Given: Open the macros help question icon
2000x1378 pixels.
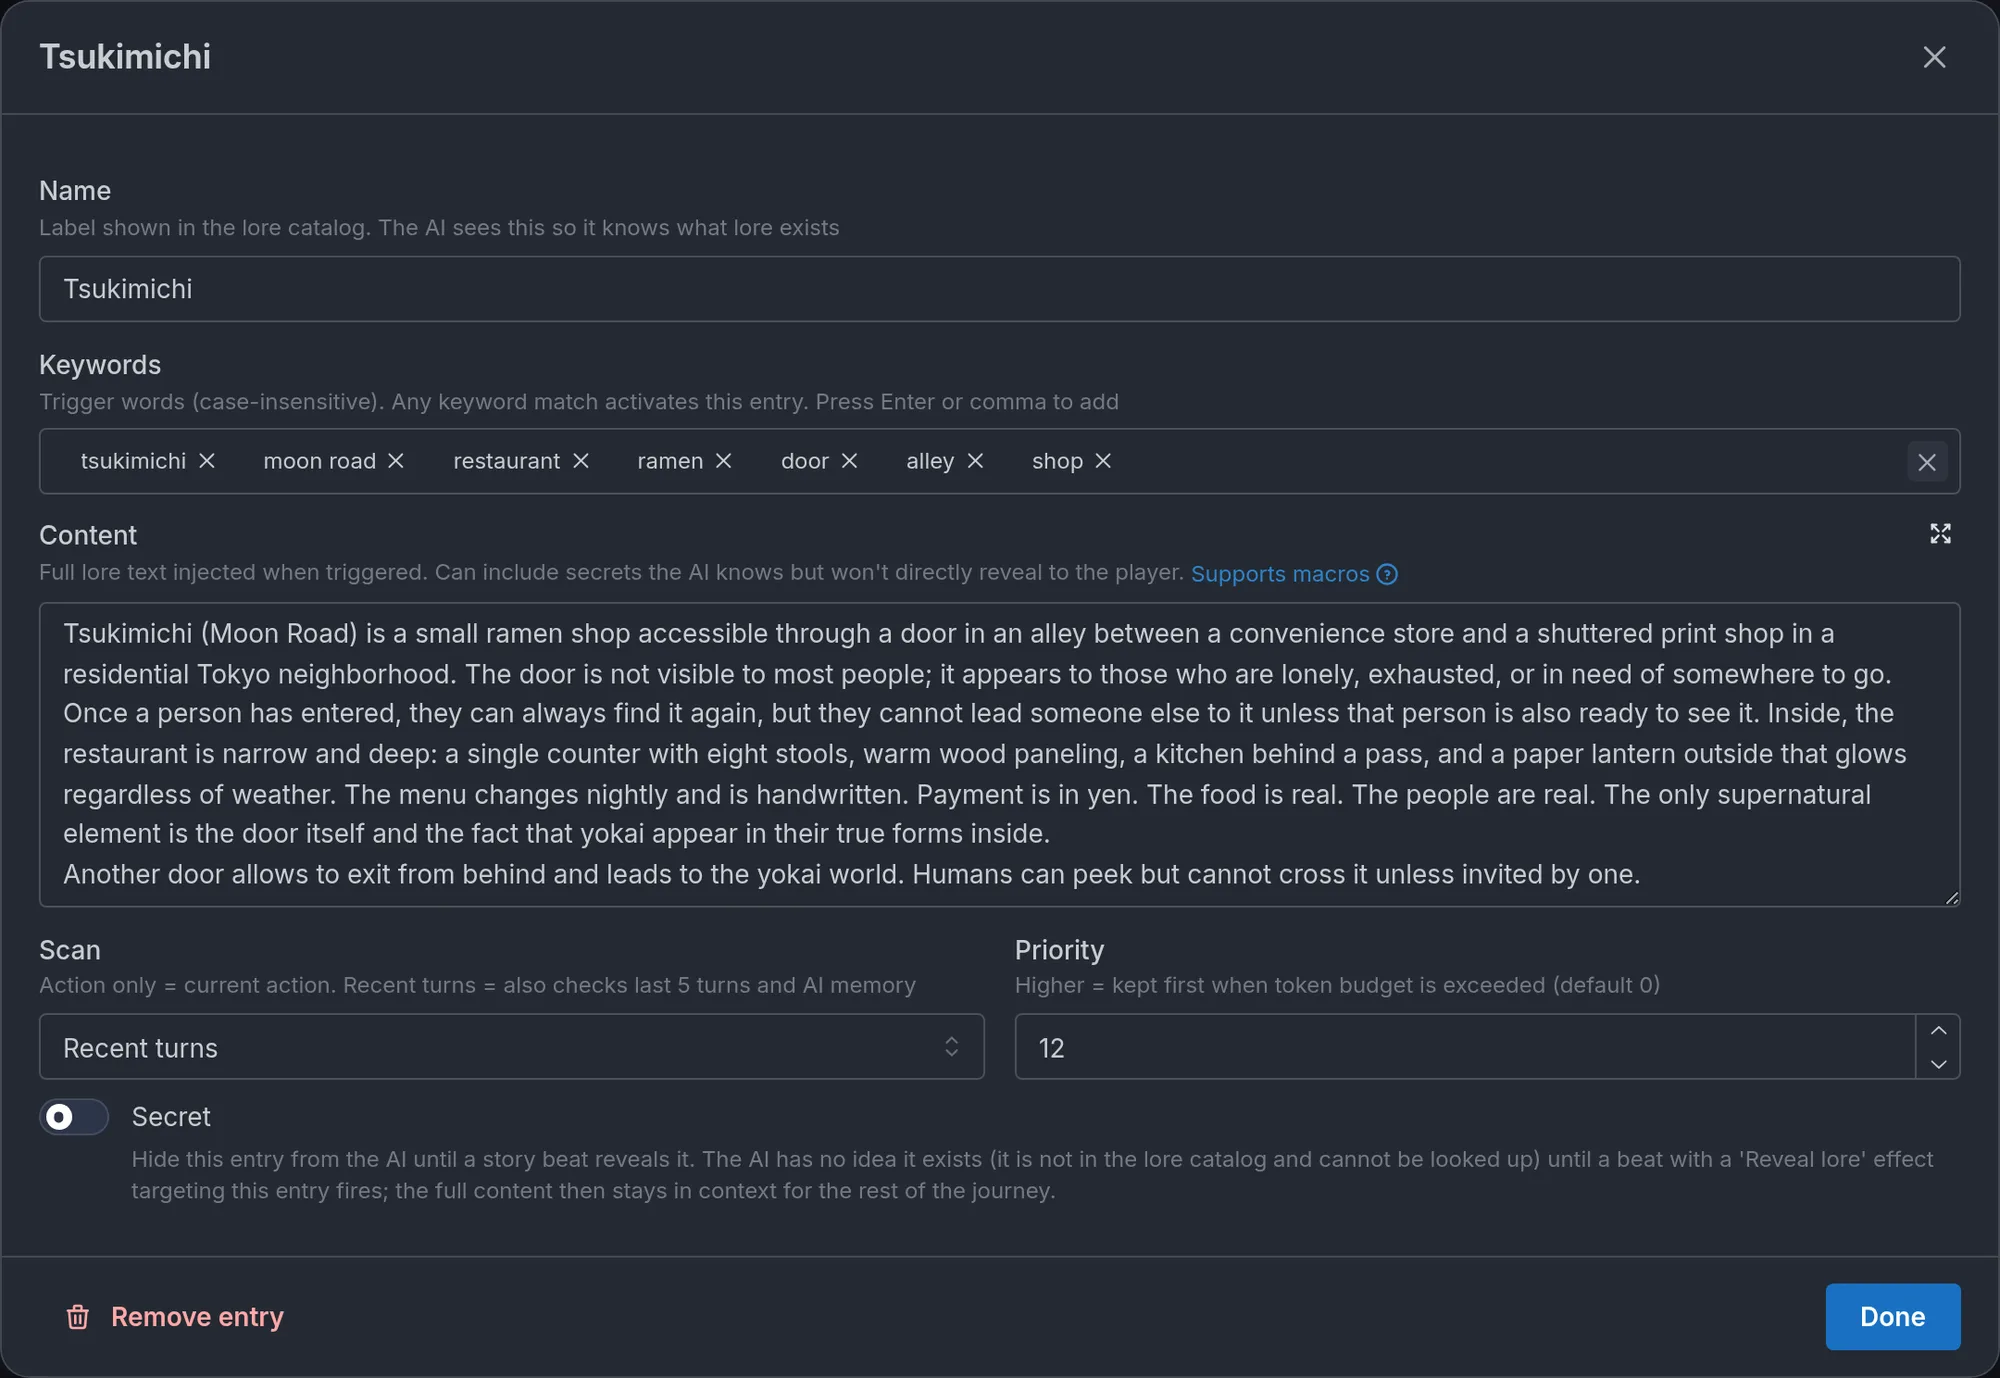Looking at the screenshot, I should (1387, 574).
